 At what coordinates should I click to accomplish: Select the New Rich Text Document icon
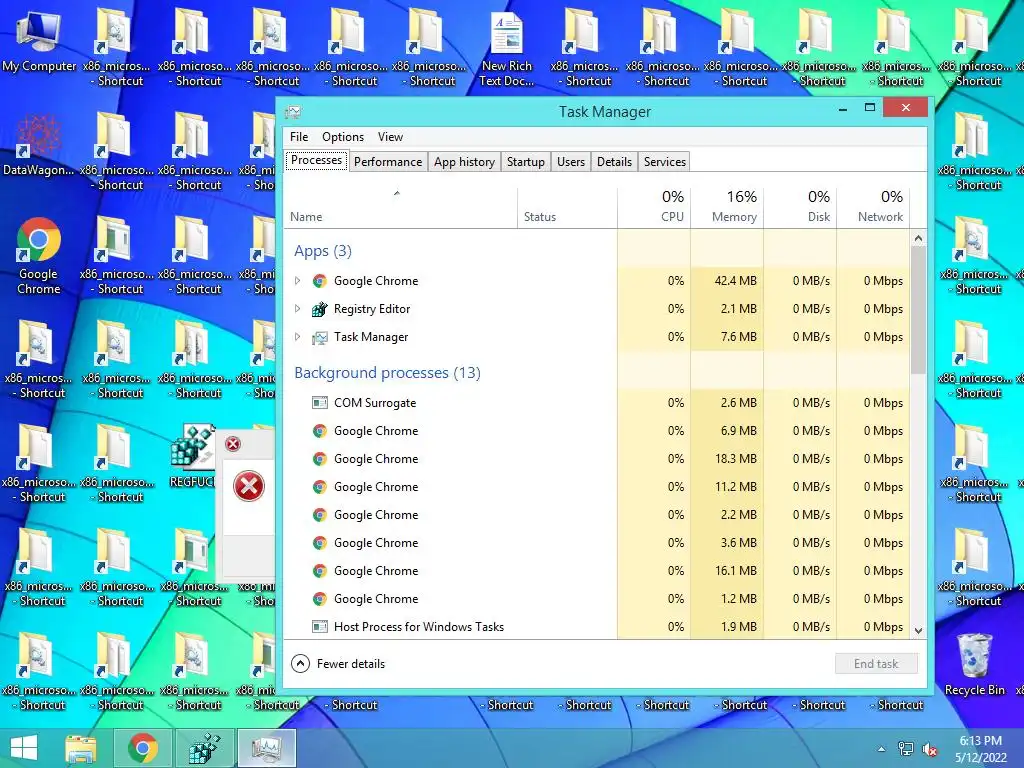(507, 49)
